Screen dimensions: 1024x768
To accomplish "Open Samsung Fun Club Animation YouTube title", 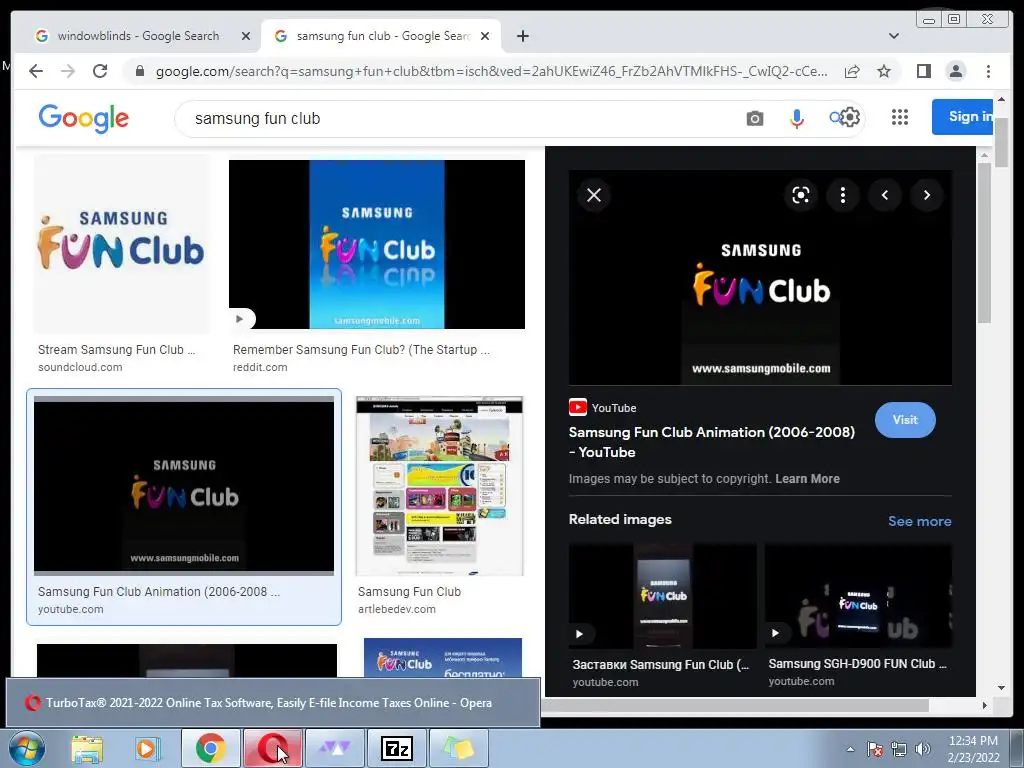I will coord(711,442).
